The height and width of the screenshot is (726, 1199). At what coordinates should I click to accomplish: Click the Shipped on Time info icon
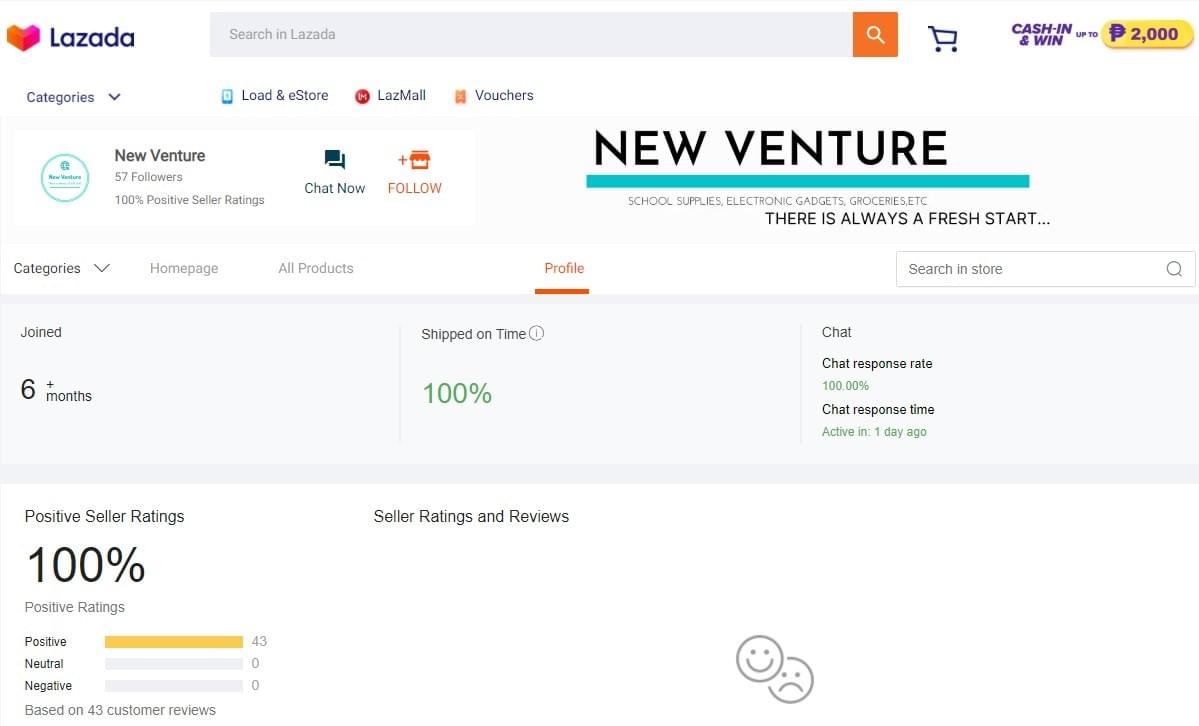point(536,333)
